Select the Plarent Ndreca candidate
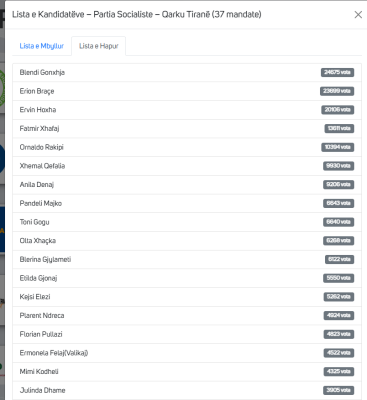 pyautogui.click(x=187, y=315)
